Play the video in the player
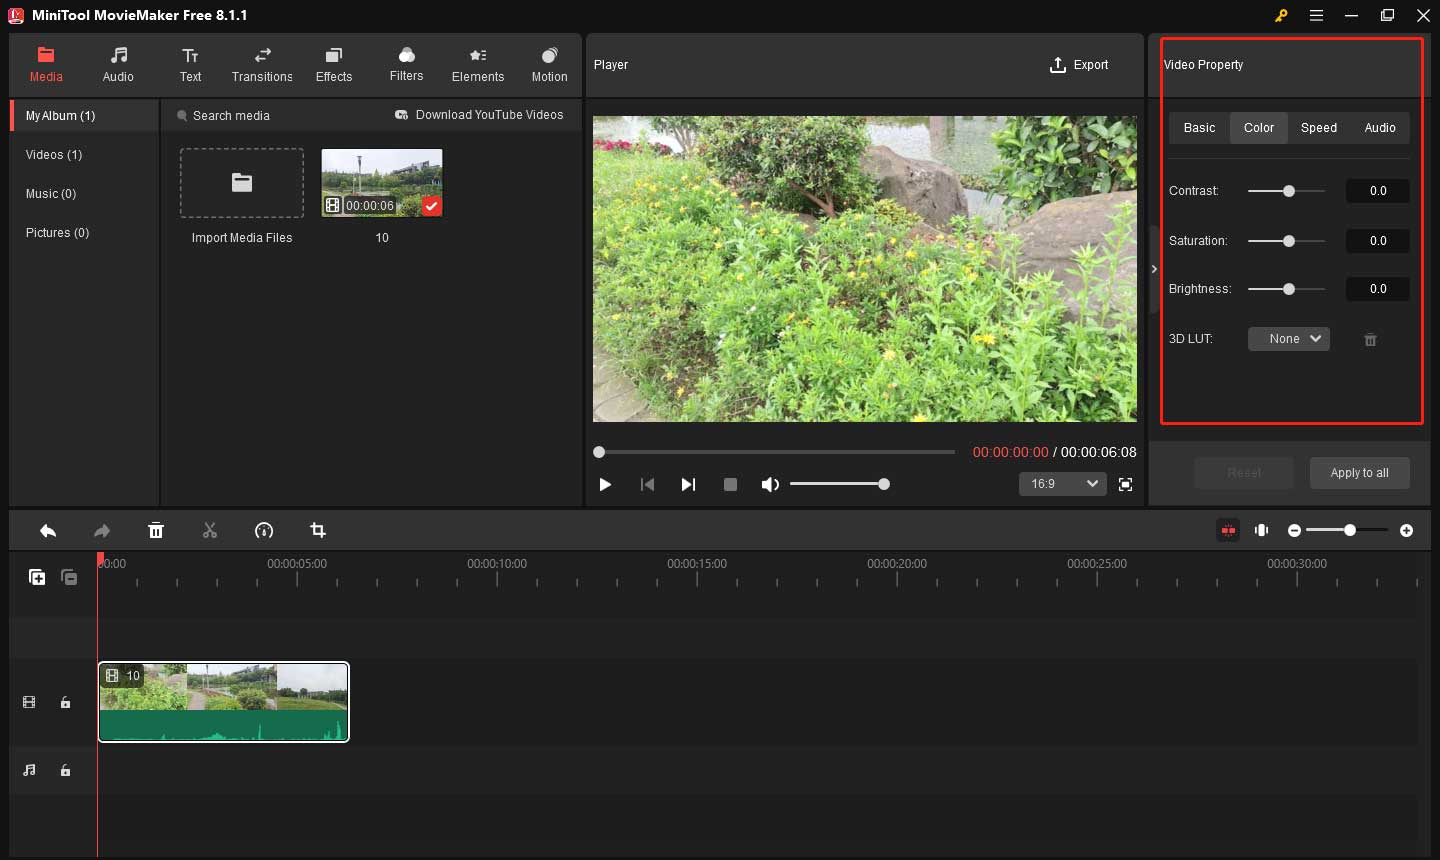Screen dimensions: 1440x860 point(605,484)
